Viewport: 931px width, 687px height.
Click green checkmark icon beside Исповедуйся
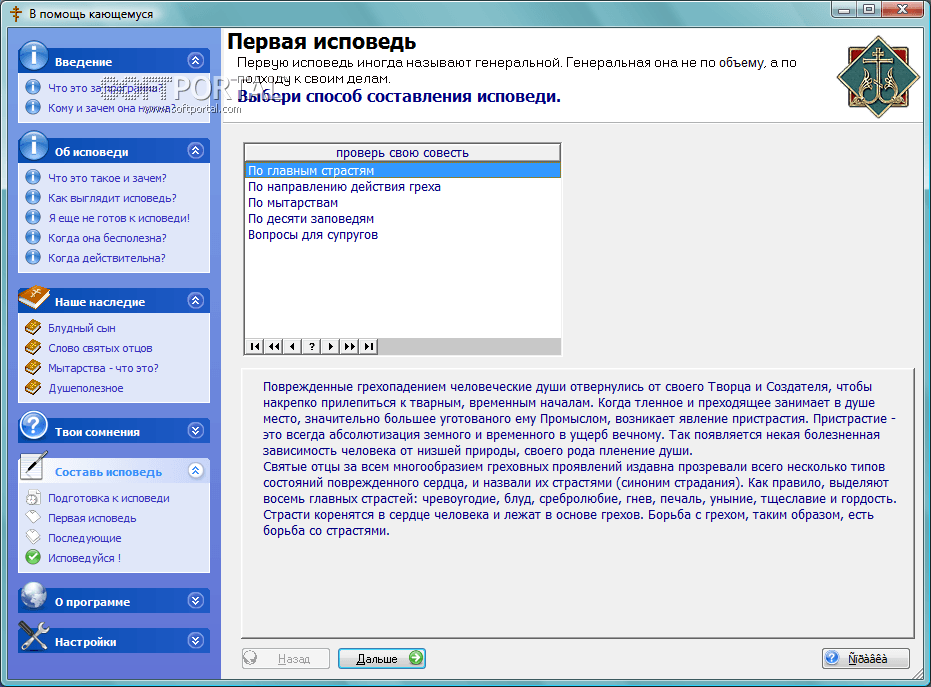[x=33, y=558]
